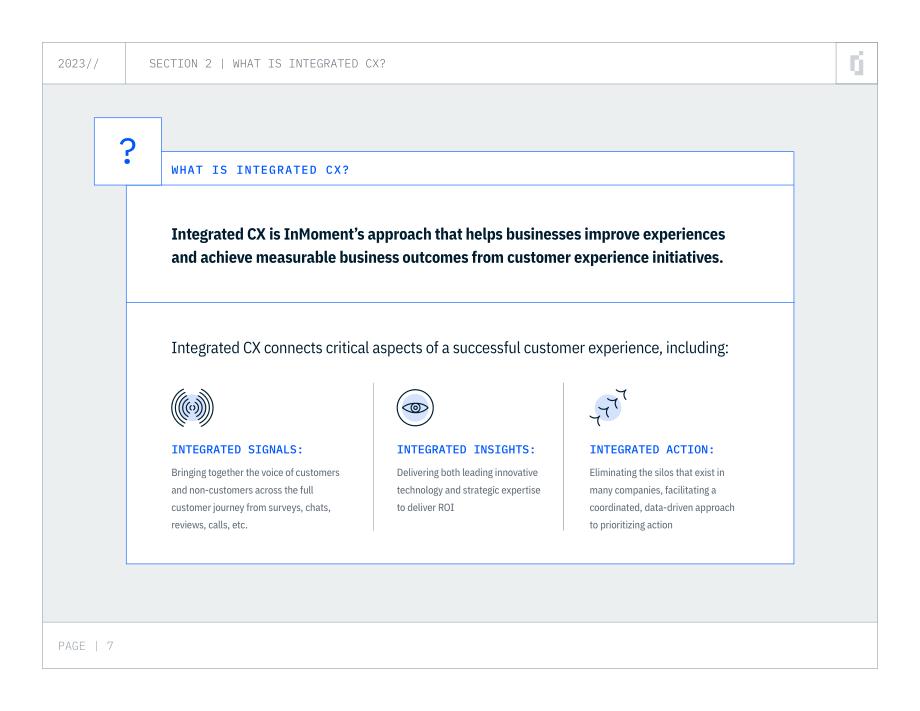Click the 'to prioritizing action' line

coord(631,525)
